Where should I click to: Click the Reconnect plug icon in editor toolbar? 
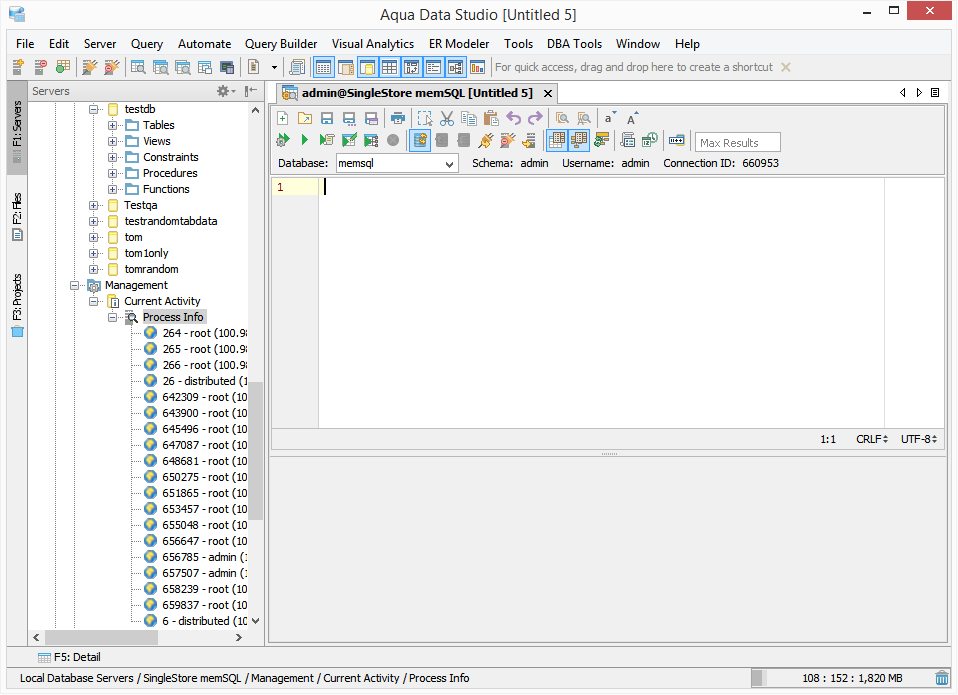pos(486,140)
